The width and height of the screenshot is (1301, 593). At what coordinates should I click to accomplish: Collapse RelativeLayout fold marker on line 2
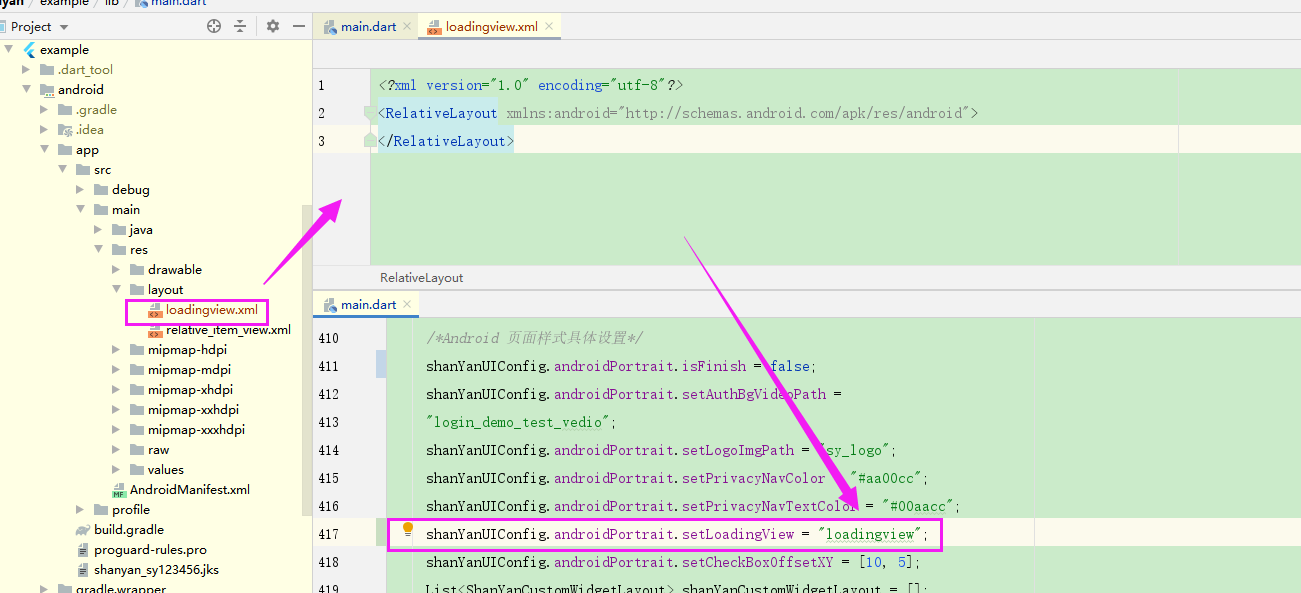click(370, 113)
